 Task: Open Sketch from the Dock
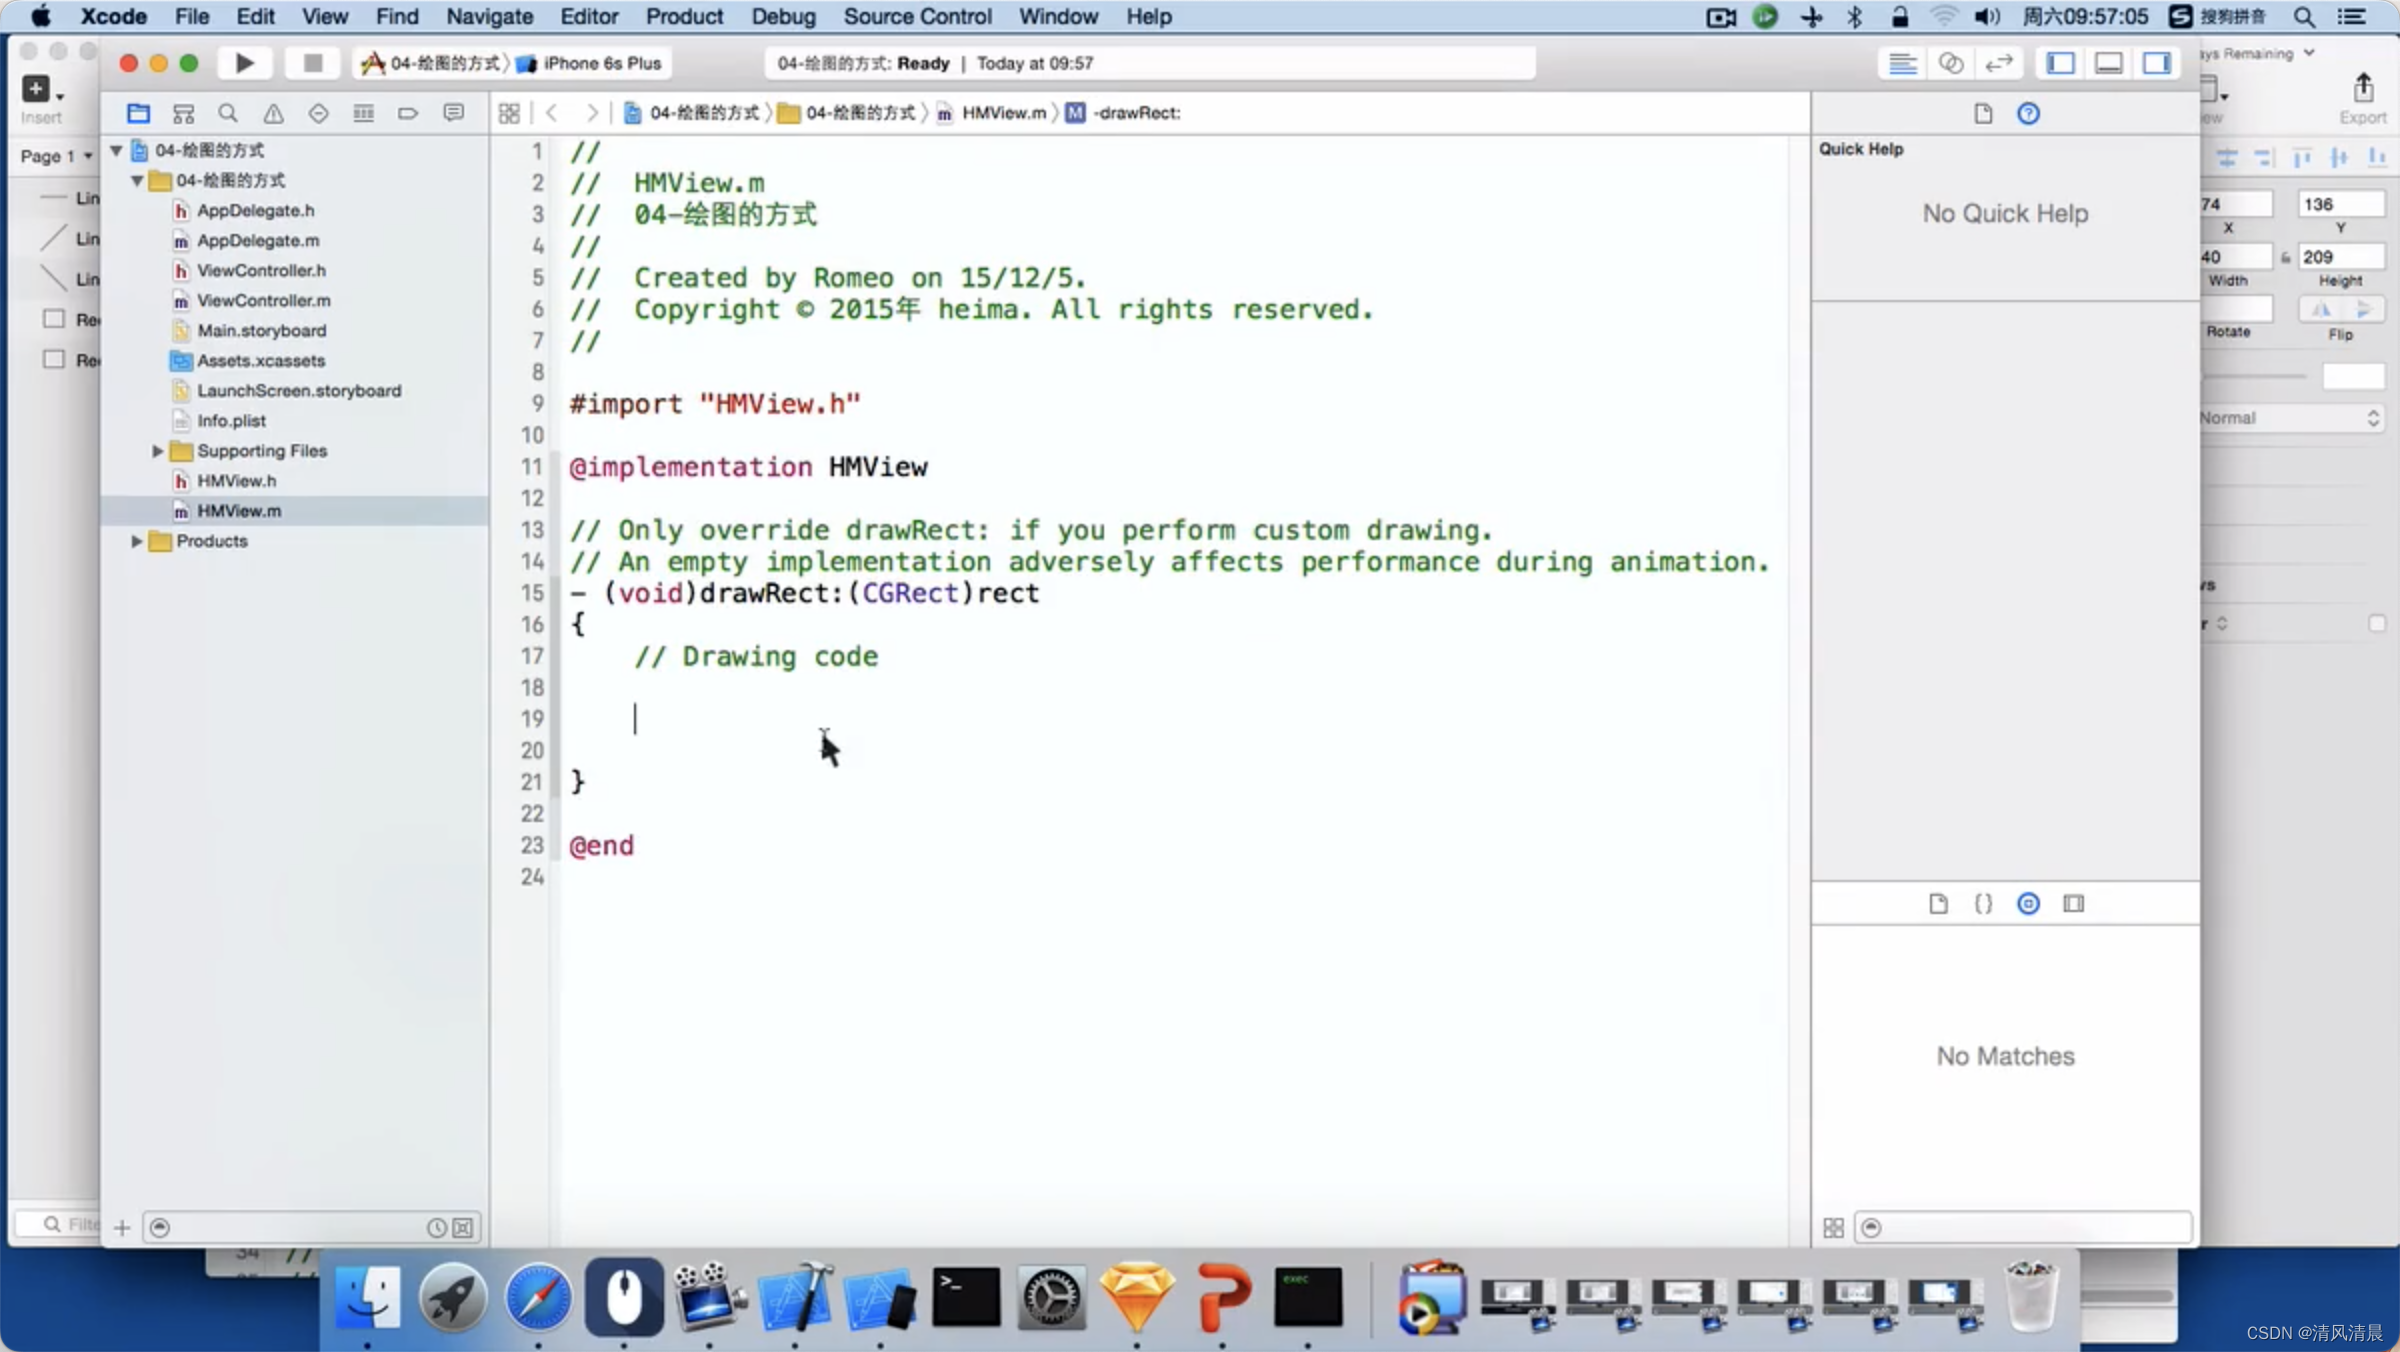point(1136,1297)
